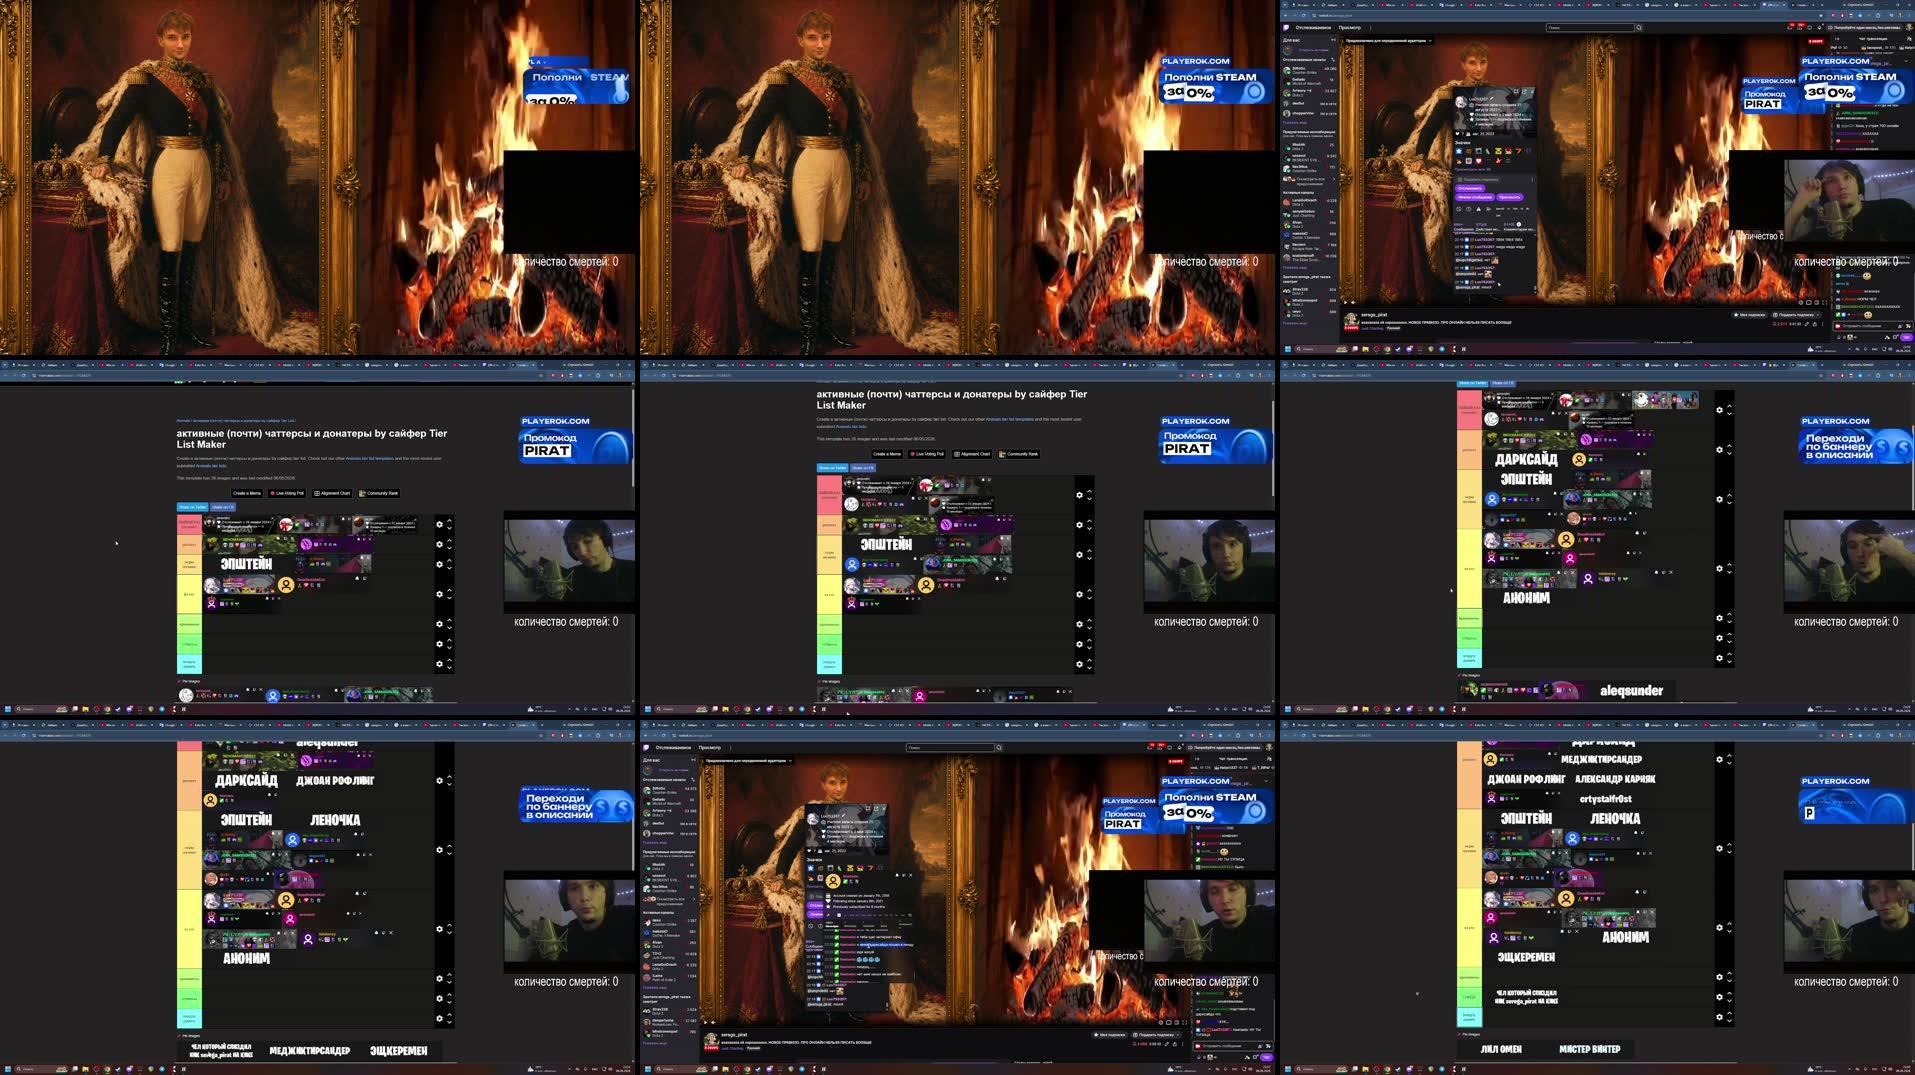
Task: Click the fully visible Отслеживать button in user card
Action: pyautogui.click(x=1470, y=188)
